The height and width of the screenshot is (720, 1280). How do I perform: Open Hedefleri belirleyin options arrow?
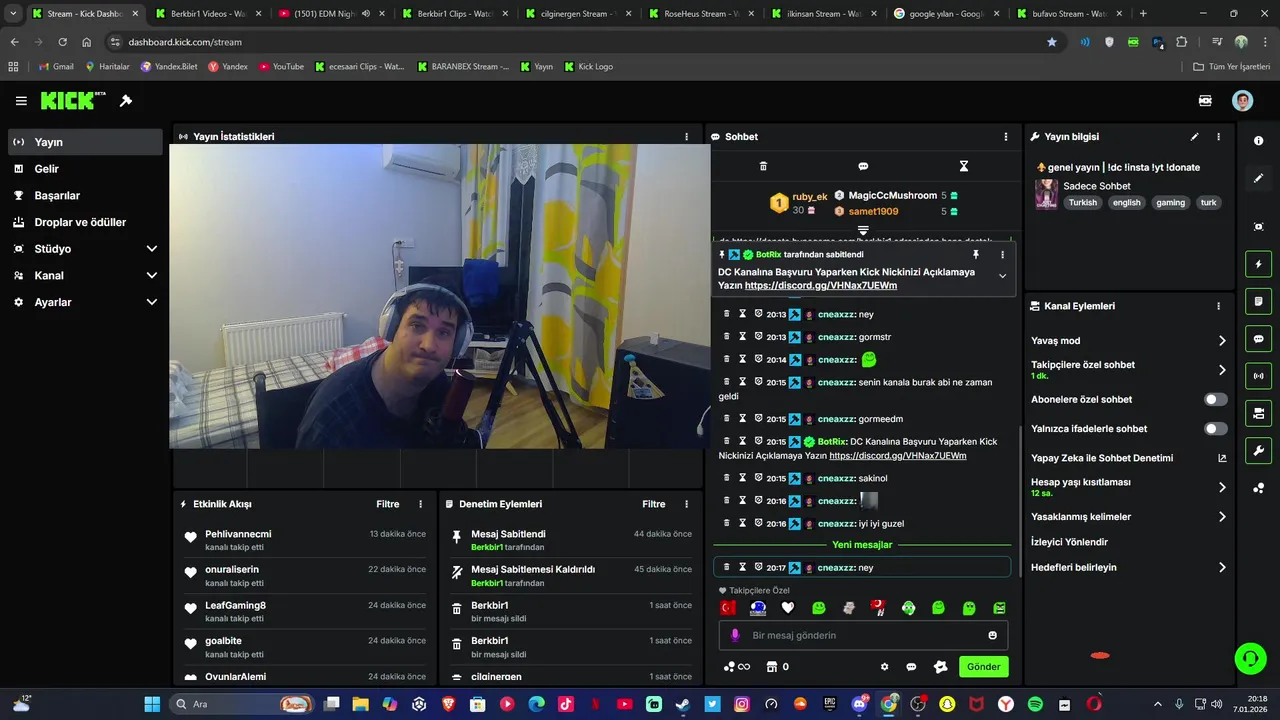pyautogui.click(x=1221, y=568)
